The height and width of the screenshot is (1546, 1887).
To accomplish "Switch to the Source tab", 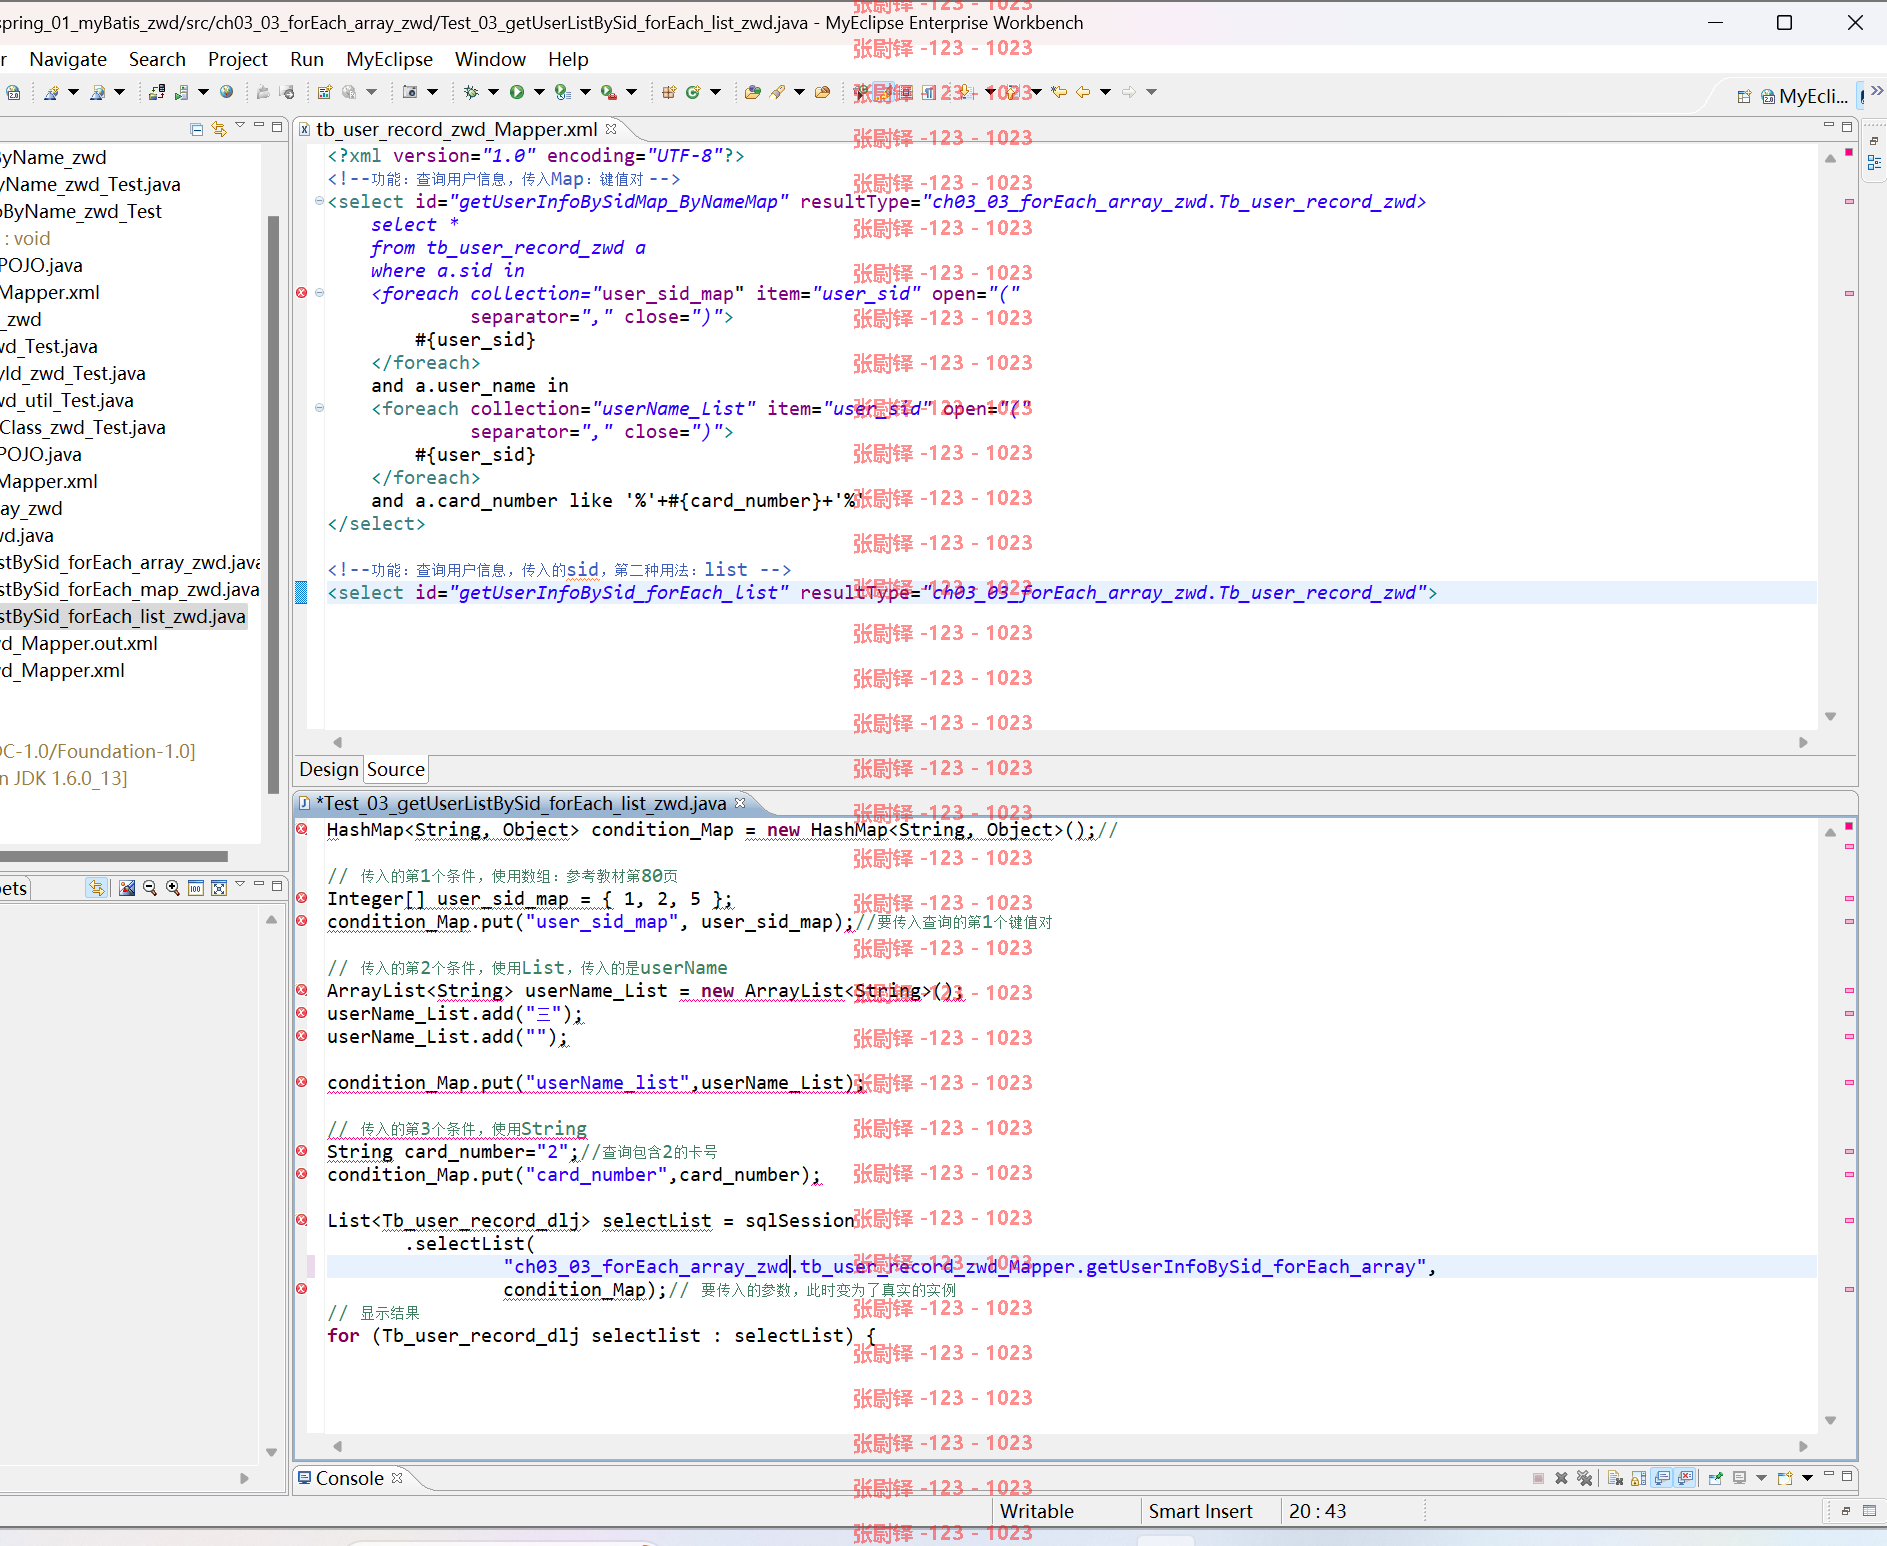I will (x=396, y=769).
